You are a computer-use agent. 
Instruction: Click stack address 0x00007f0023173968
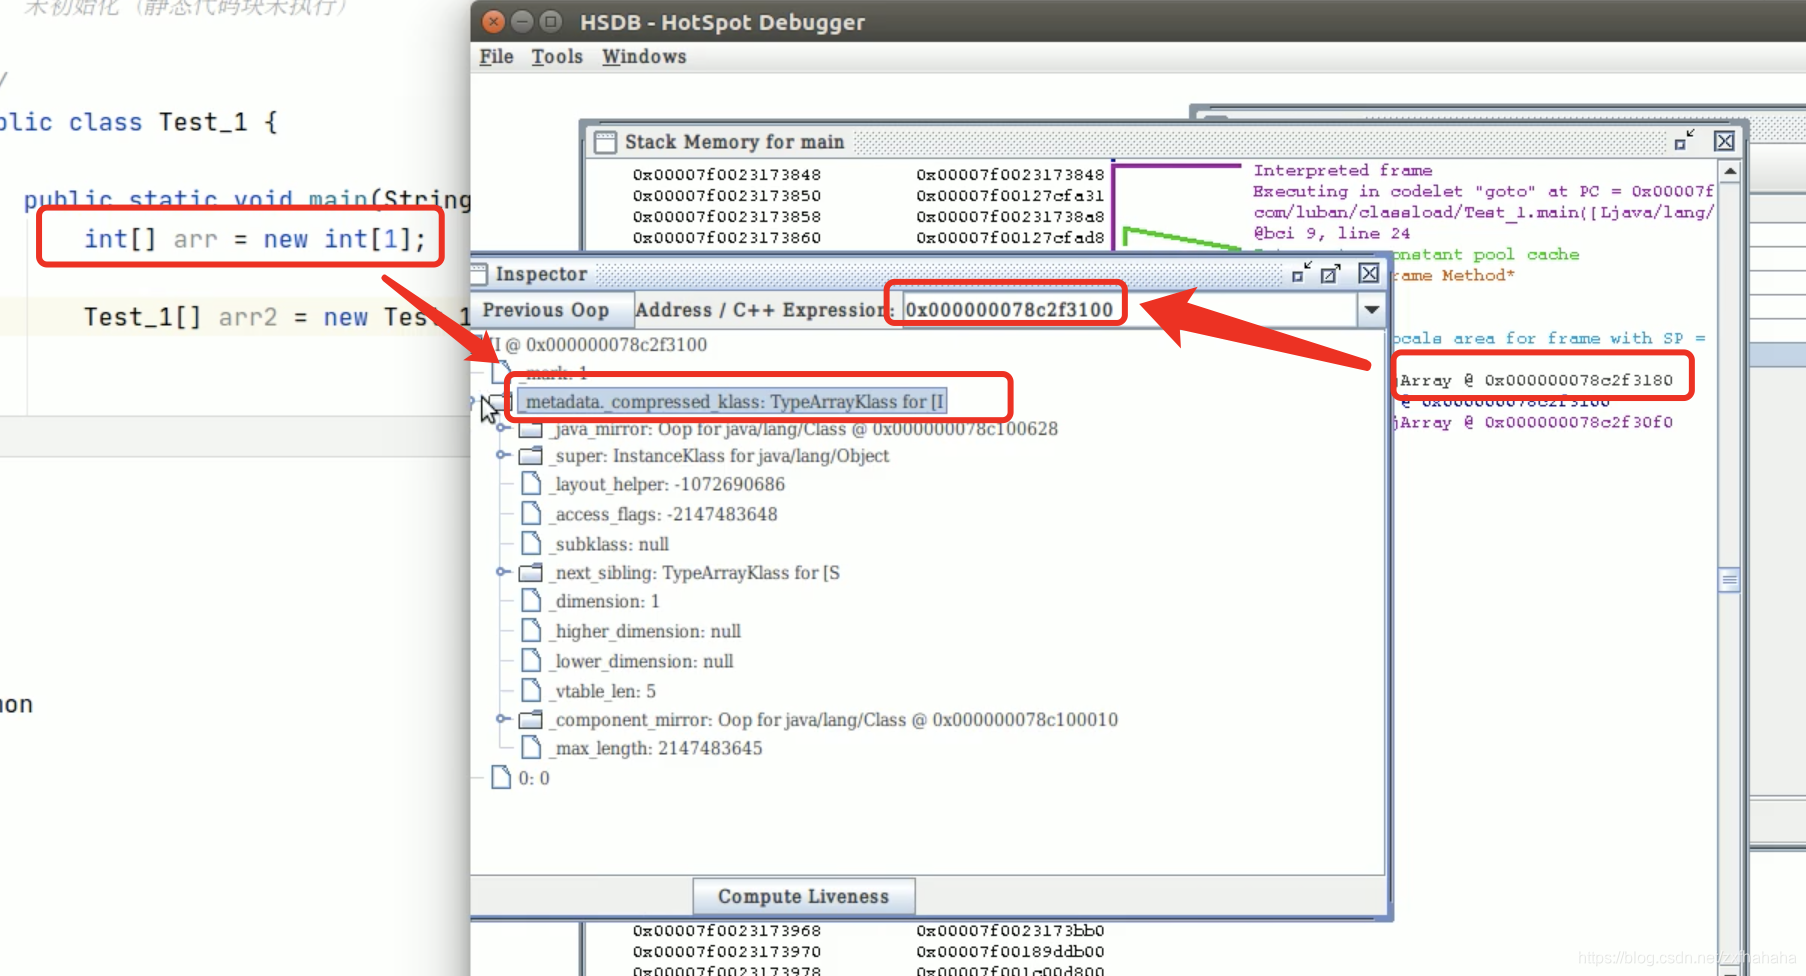pyautogui.click(x=726, y=930)
